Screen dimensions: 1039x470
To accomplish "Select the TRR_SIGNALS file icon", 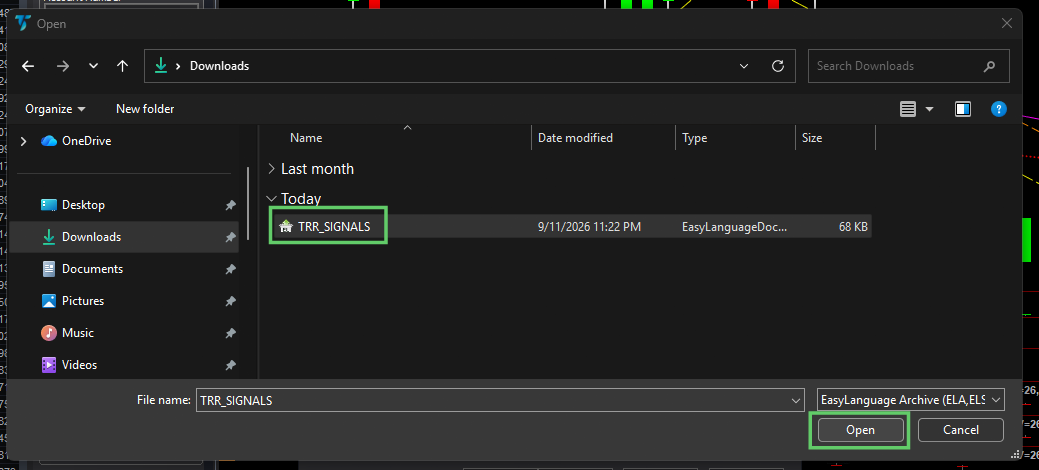I will [x=286, y=227].
